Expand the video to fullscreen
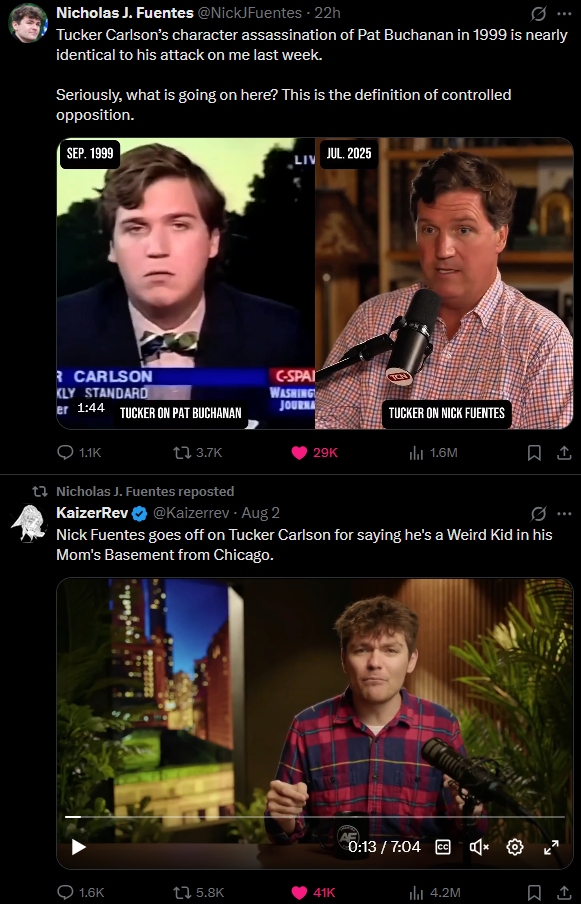Image resolution: width=581 pixels, height=904 pixels. point(552,846)
